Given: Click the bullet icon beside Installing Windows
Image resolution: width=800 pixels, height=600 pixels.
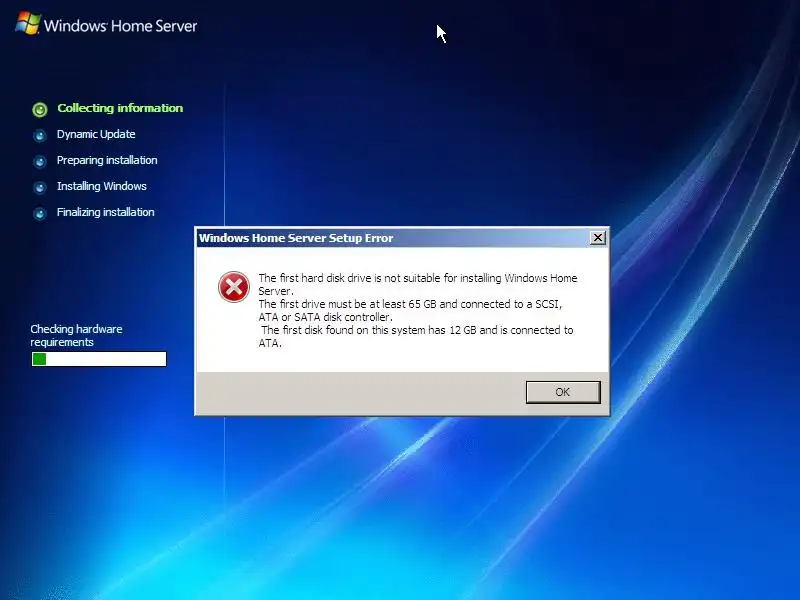Looking at the screenshot, I should click(40, 188).
